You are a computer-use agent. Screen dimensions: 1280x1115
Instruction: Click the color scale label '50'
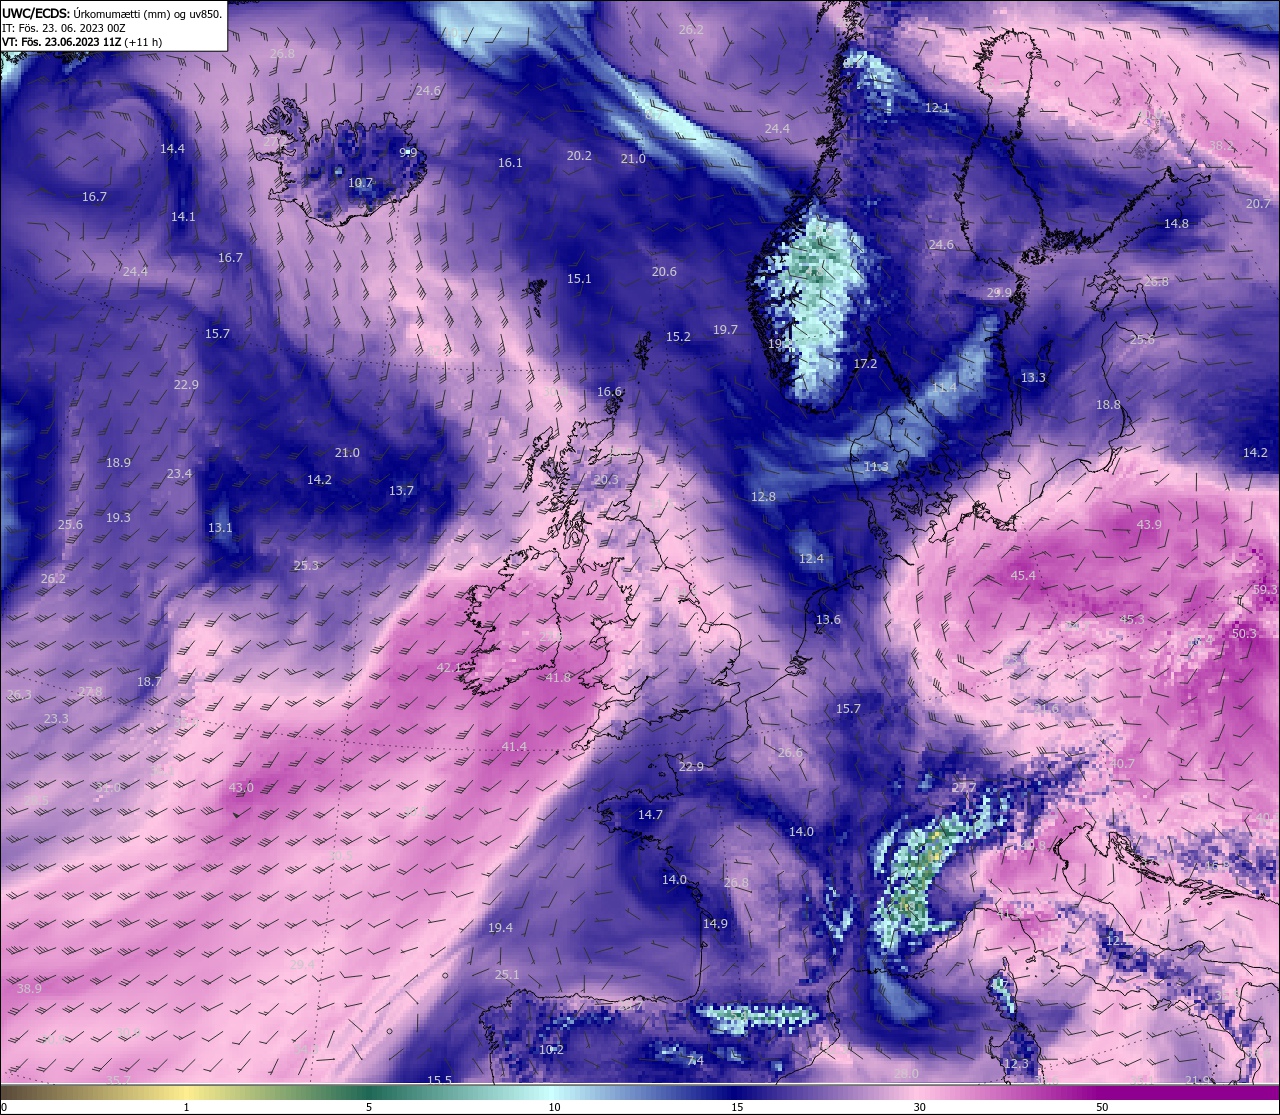pyautogui.click(x=1102, y=1107)
